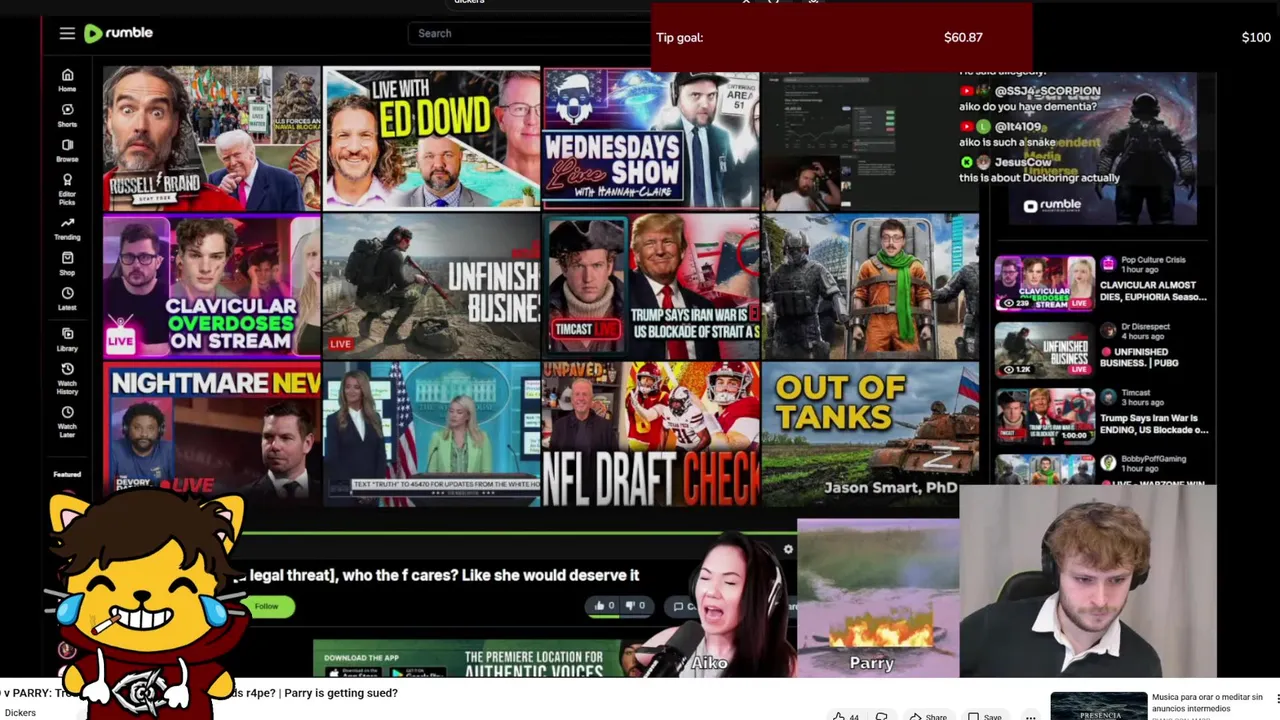Open options for the Musica para orar video
The image size is (1280, 720).
click(x=1277, y=698)
